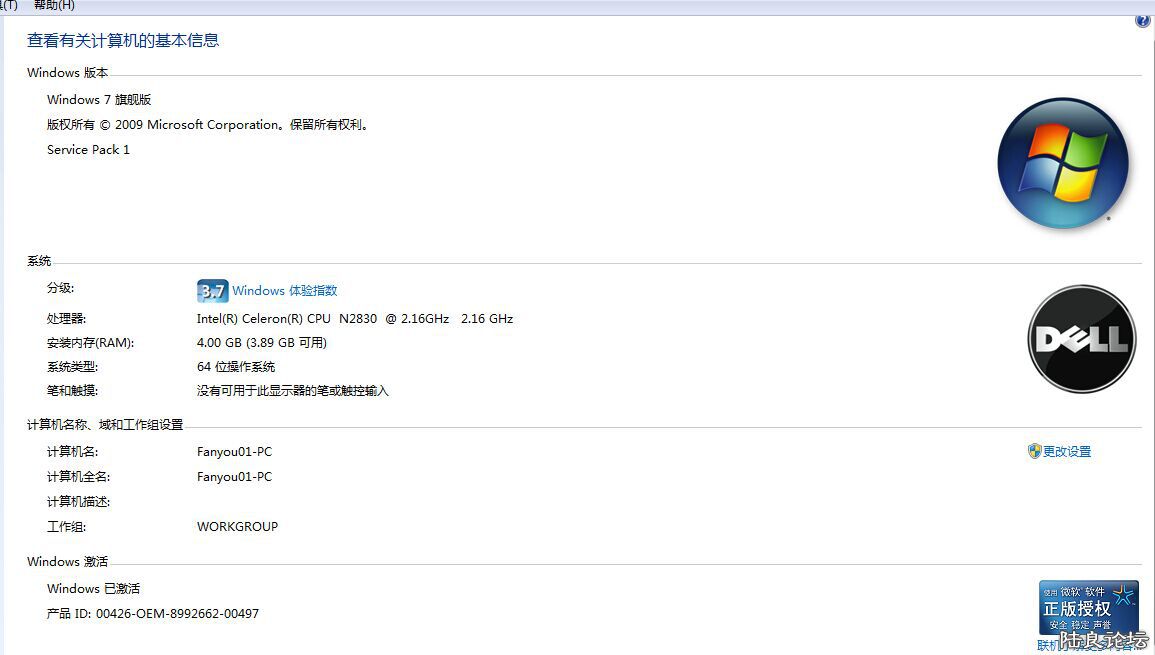Open the Windows 体验指数 link
The height and width of the screenshot is (655, 1155).
tap(284, 291)
